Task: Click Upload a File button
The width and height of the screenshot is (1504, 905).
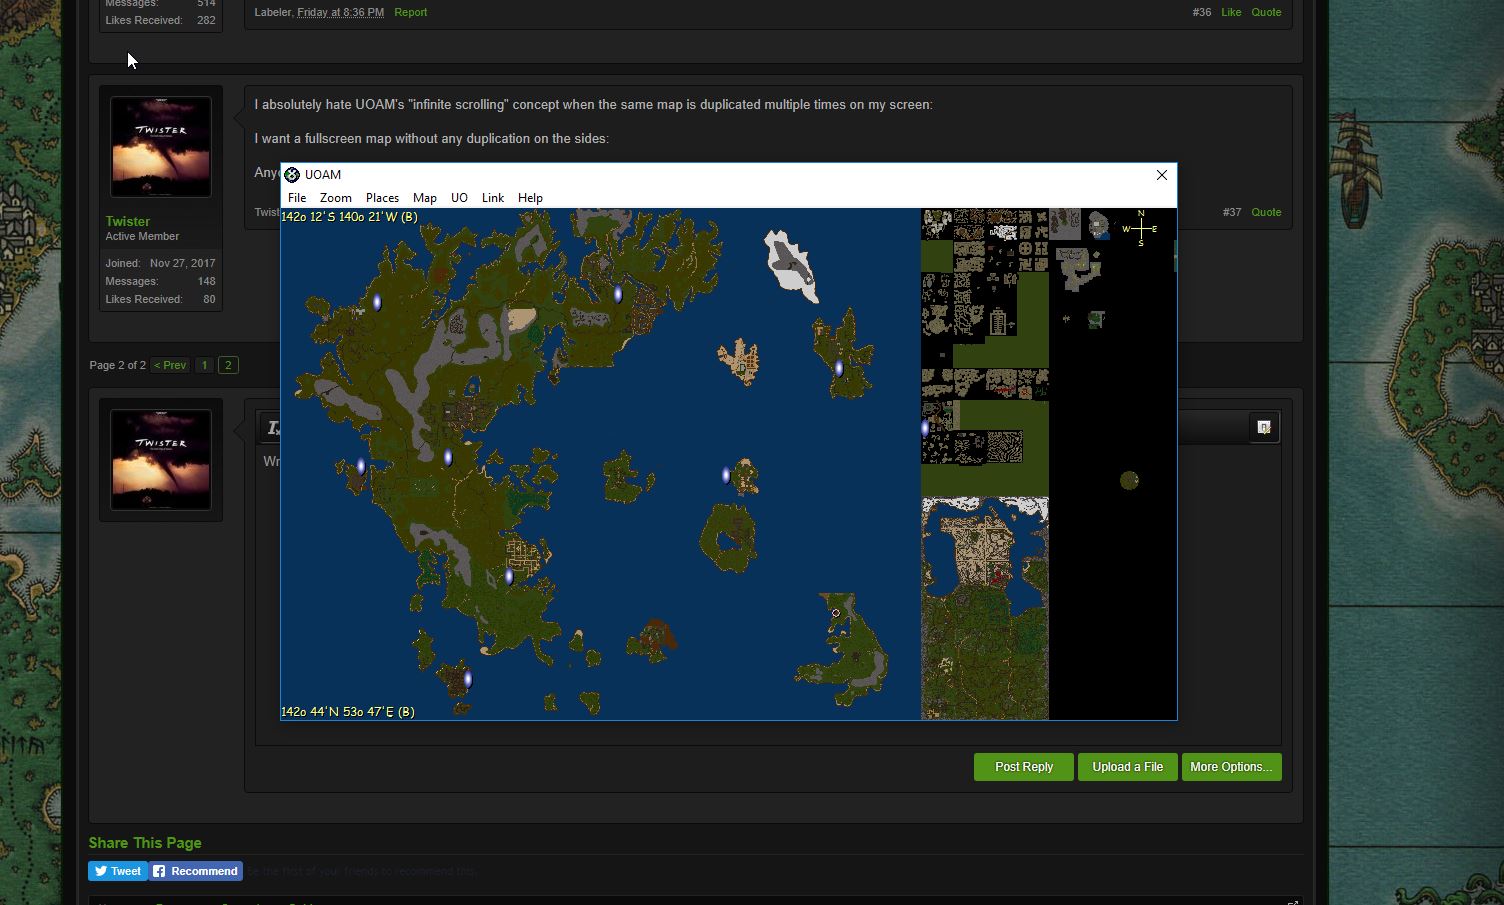Action: click(x=1127, y=767)
